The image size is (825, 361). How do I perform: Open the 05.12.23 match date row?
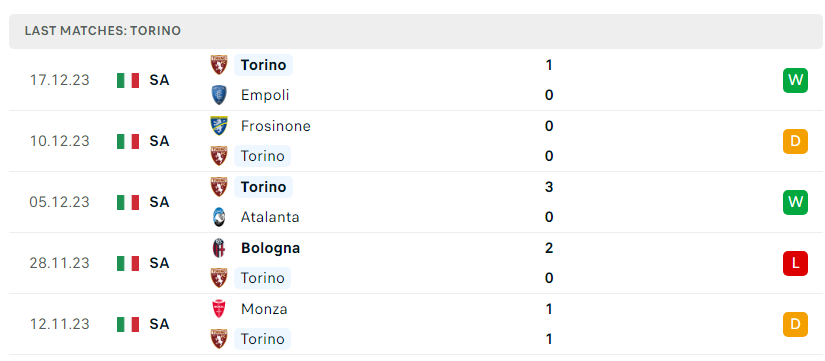click(x=416, y=202)
